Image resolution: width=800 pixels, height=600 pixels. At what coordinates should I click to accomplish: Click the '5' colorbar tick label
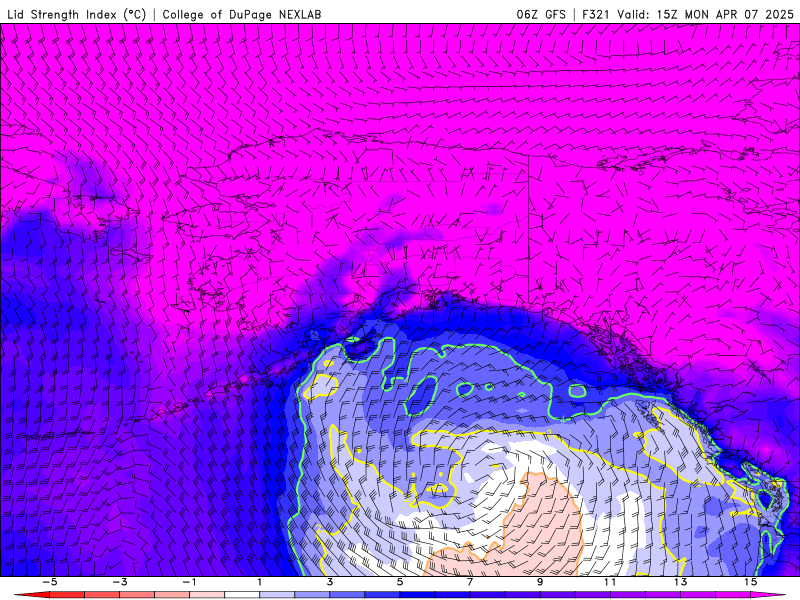click(400, 582)
